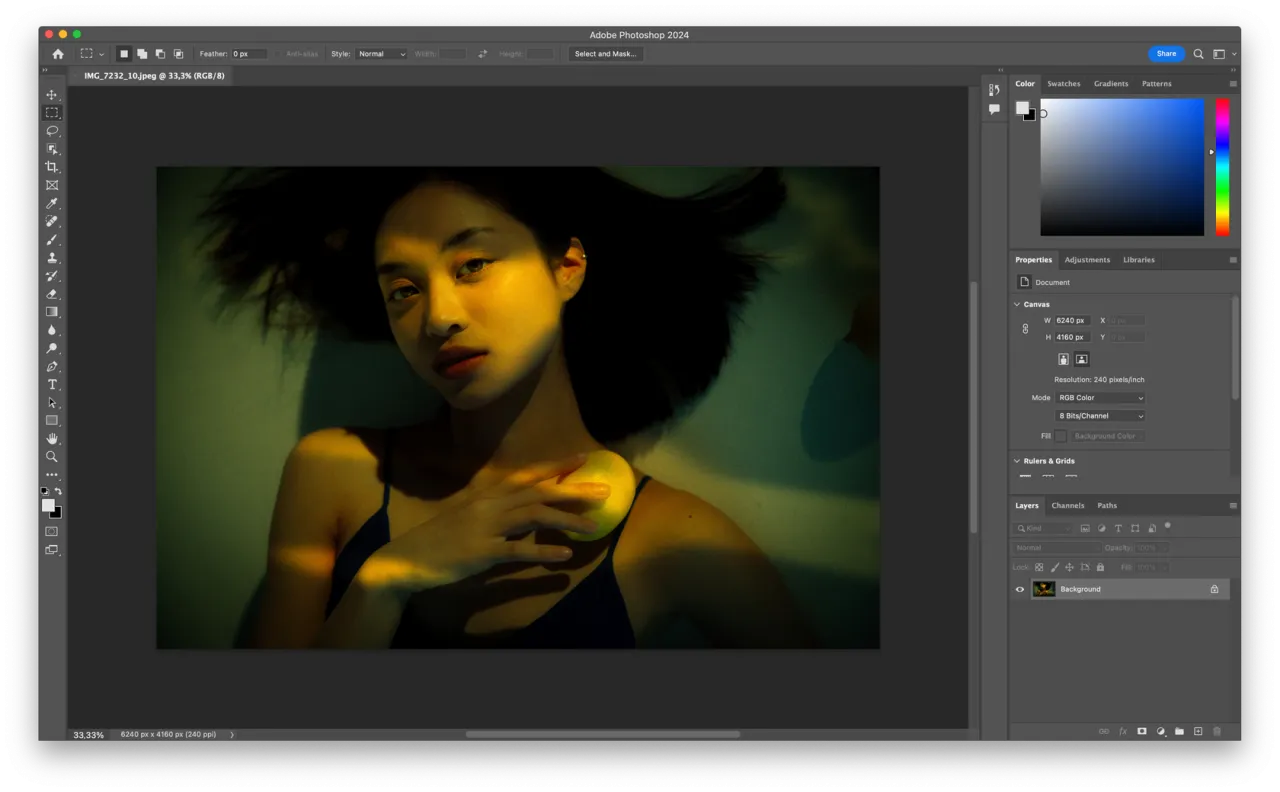
Task: Add a layer mask
Action: 1141,731
